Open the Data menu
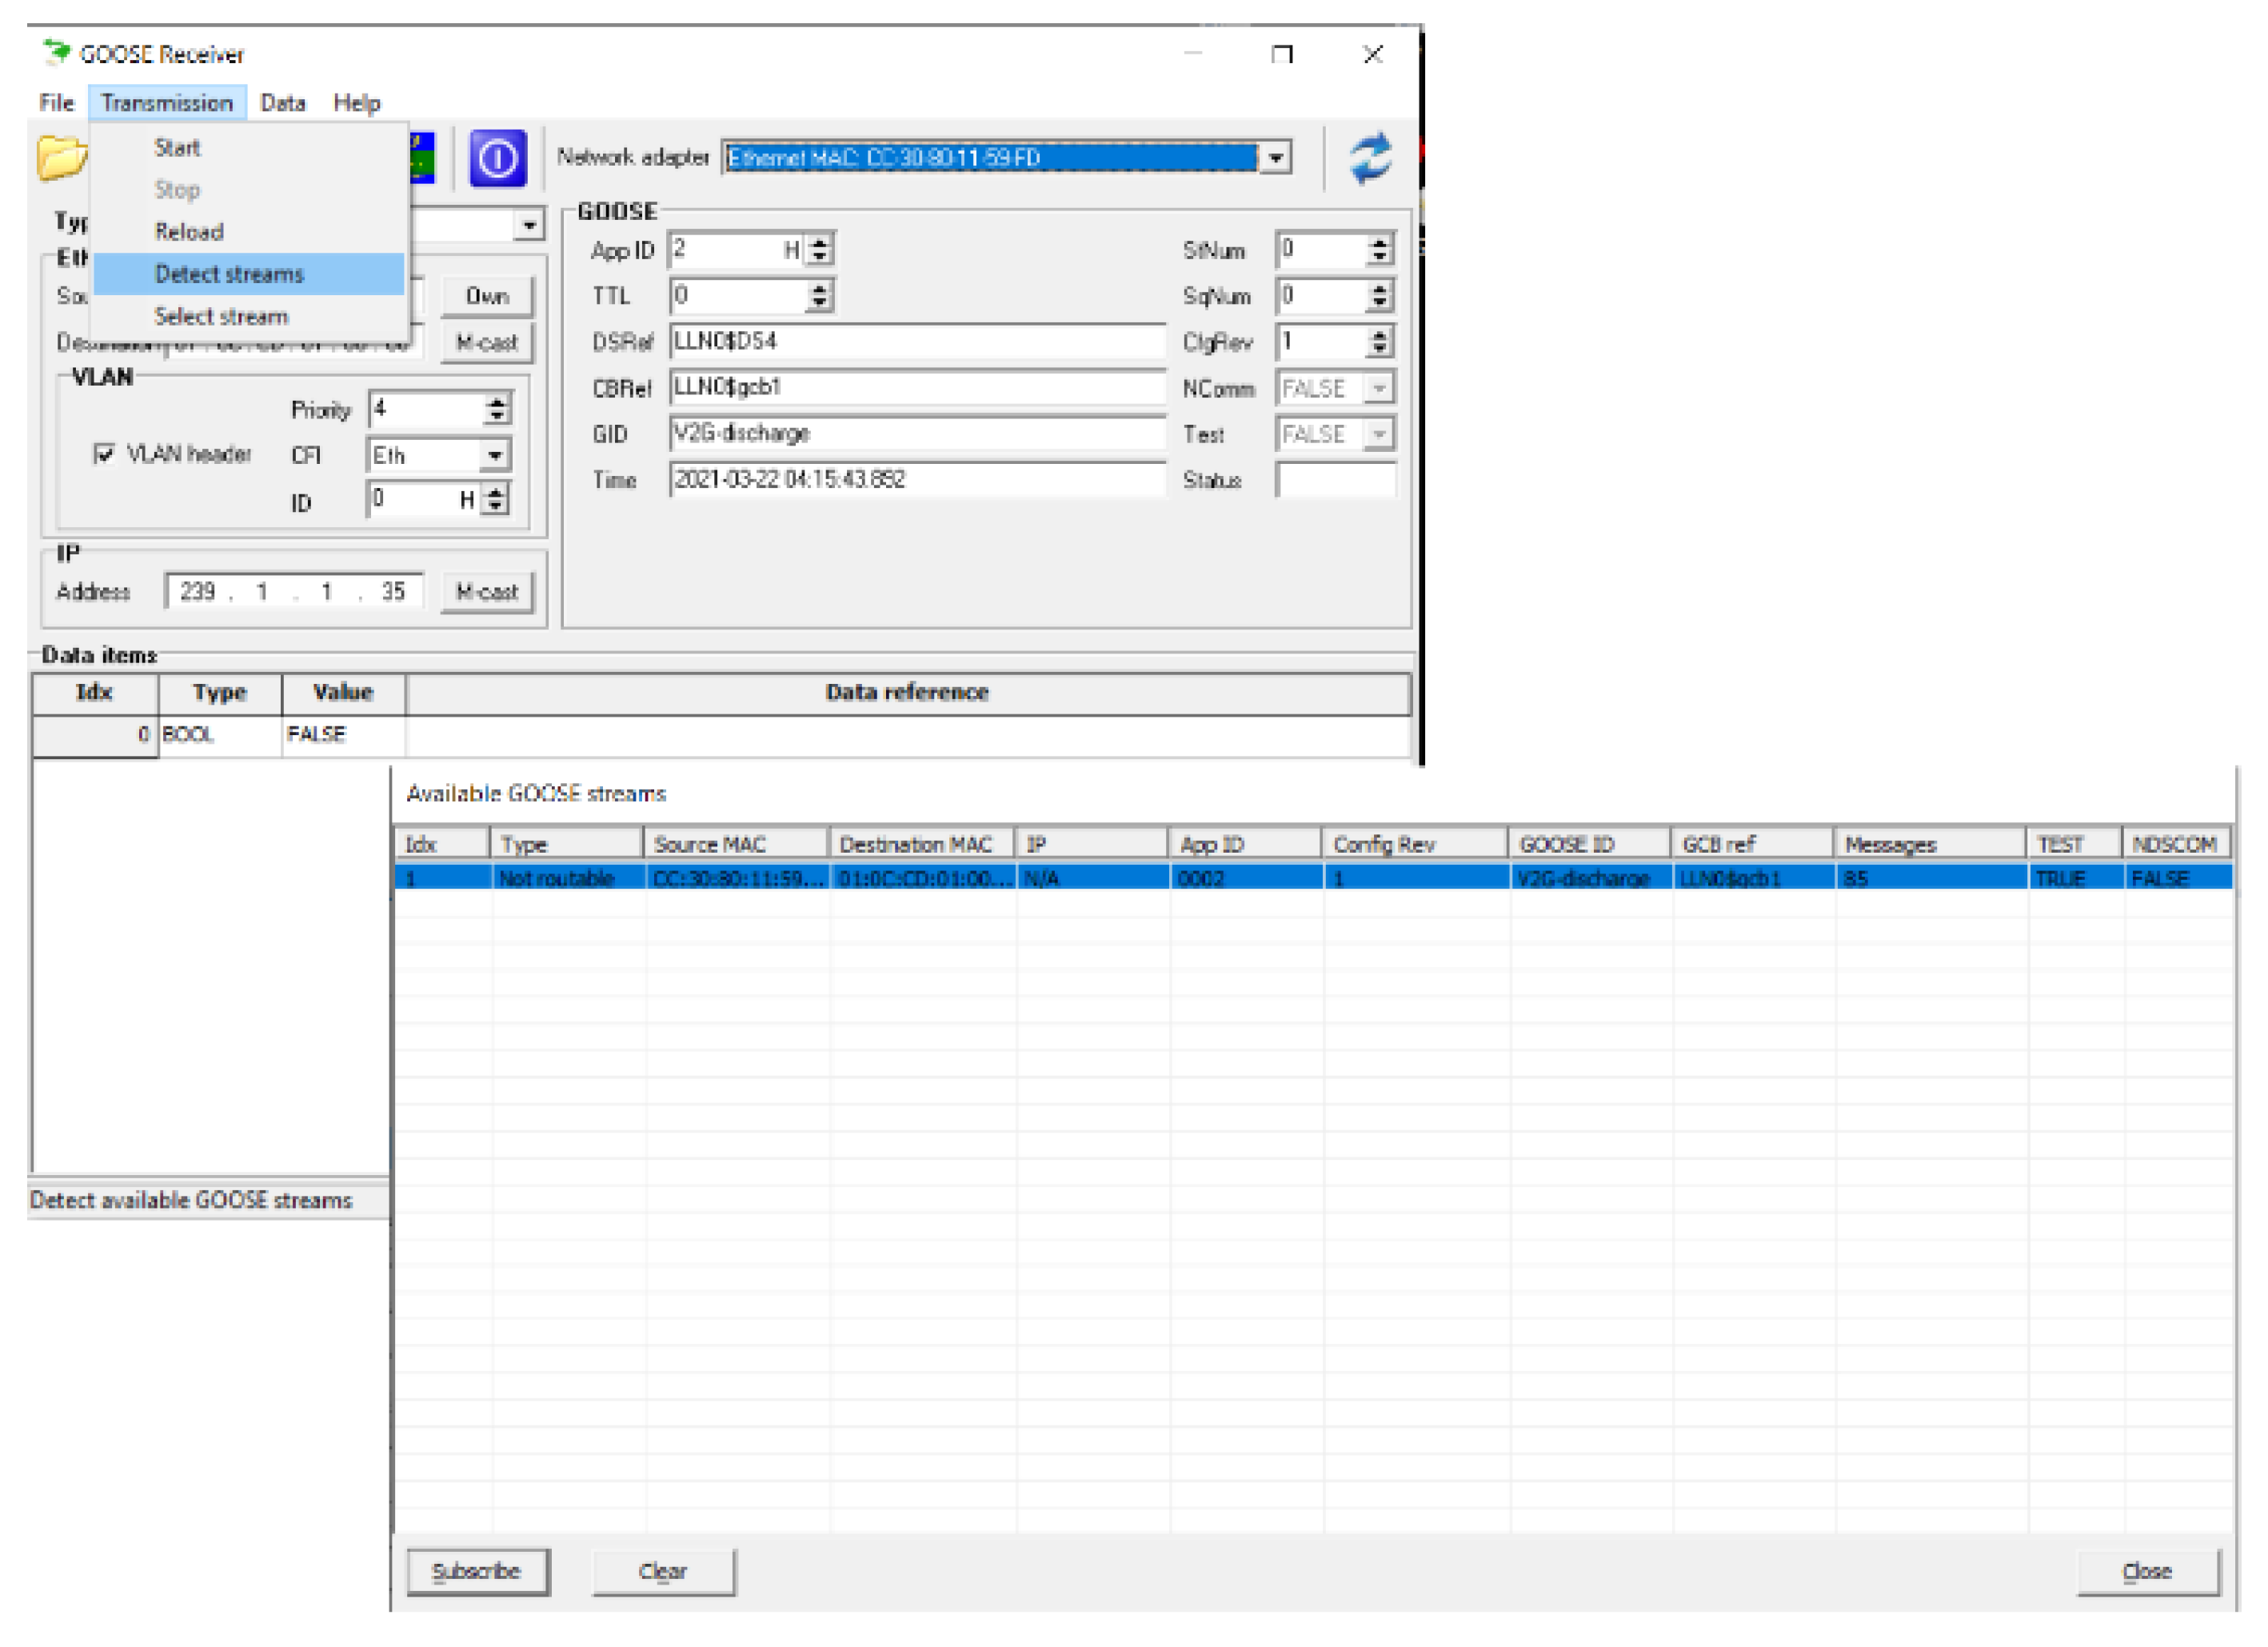The image size is (2268, 1647). (282, 103)
